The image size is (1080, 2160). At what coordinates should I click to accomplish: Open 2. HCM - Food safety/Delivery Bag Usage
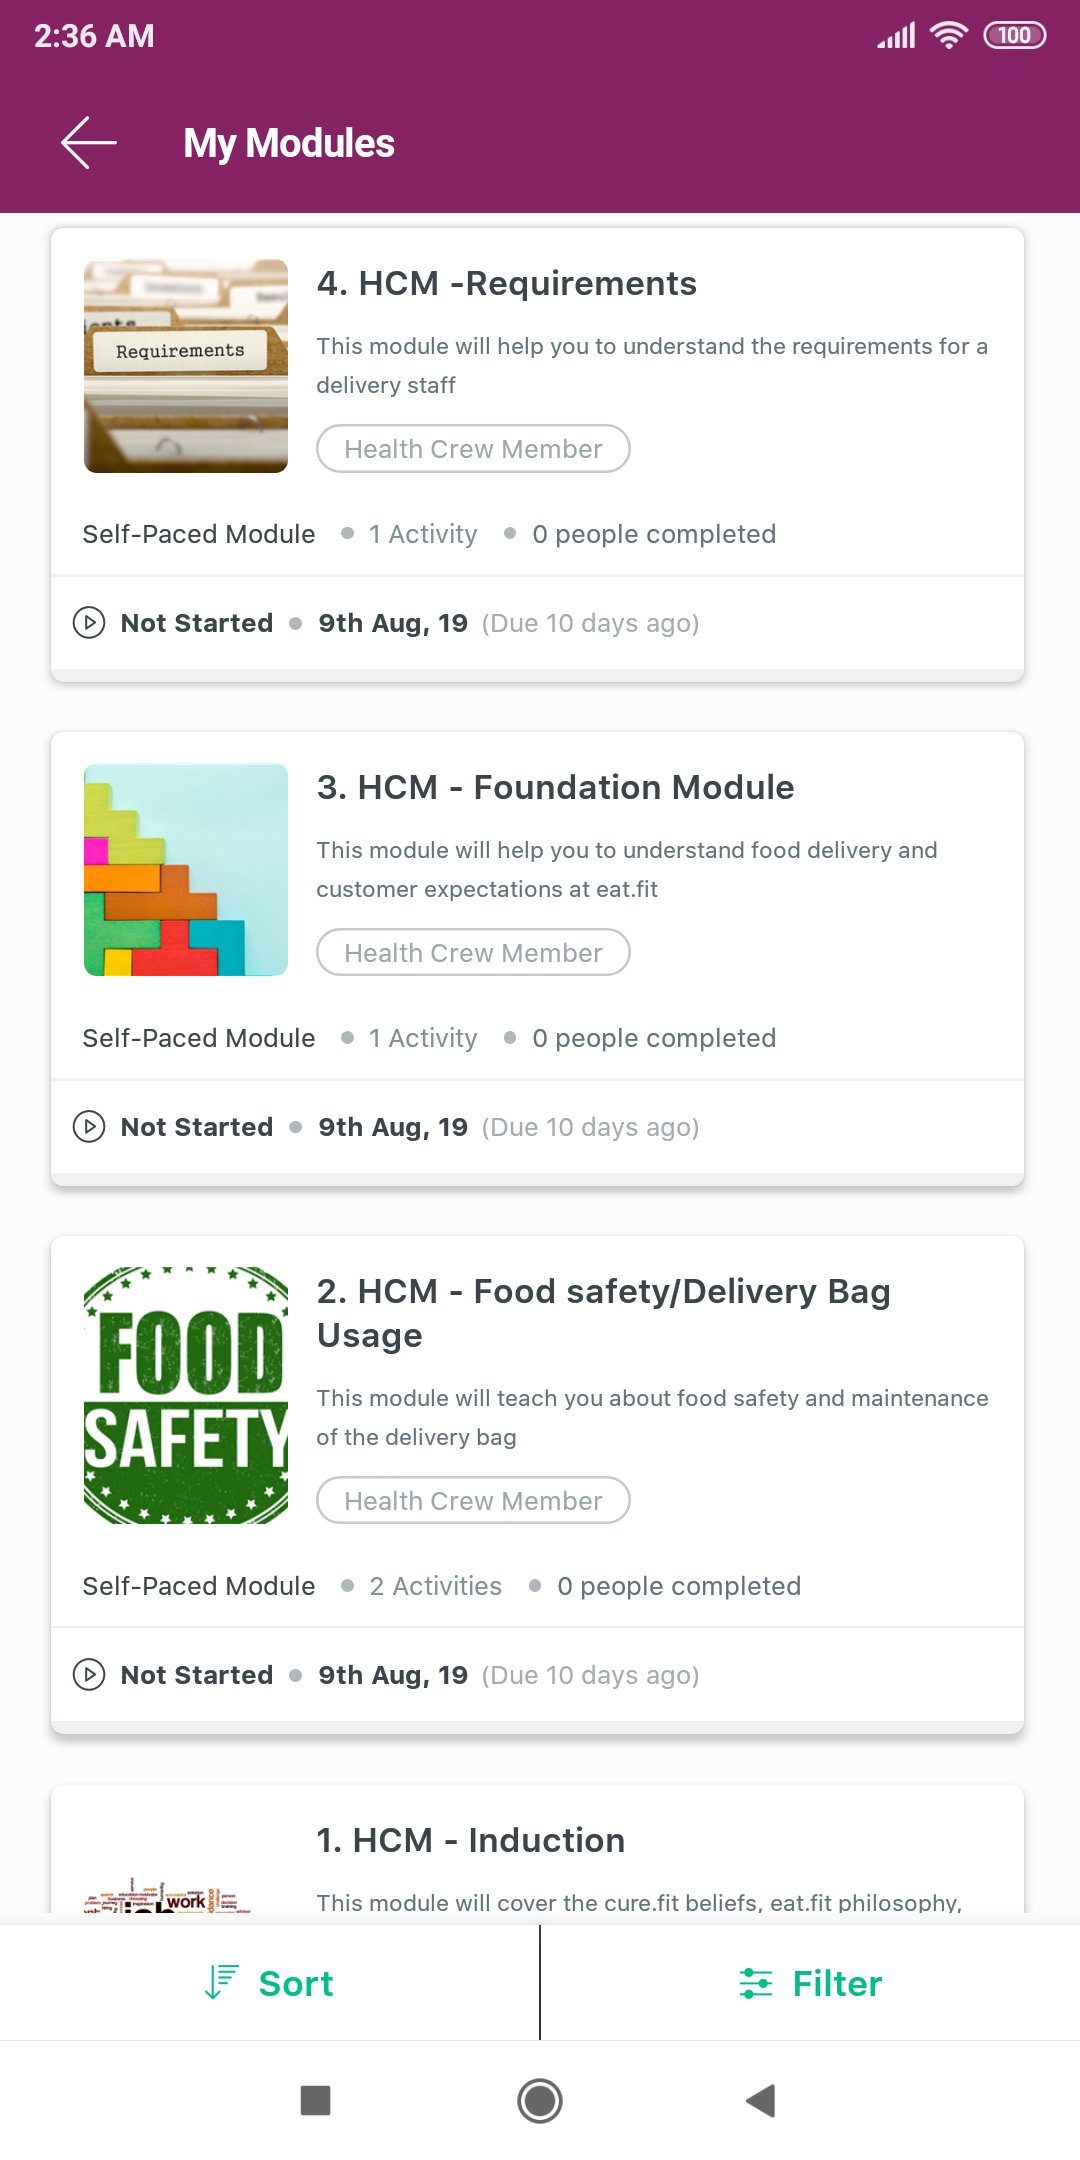coord(603,1313)
